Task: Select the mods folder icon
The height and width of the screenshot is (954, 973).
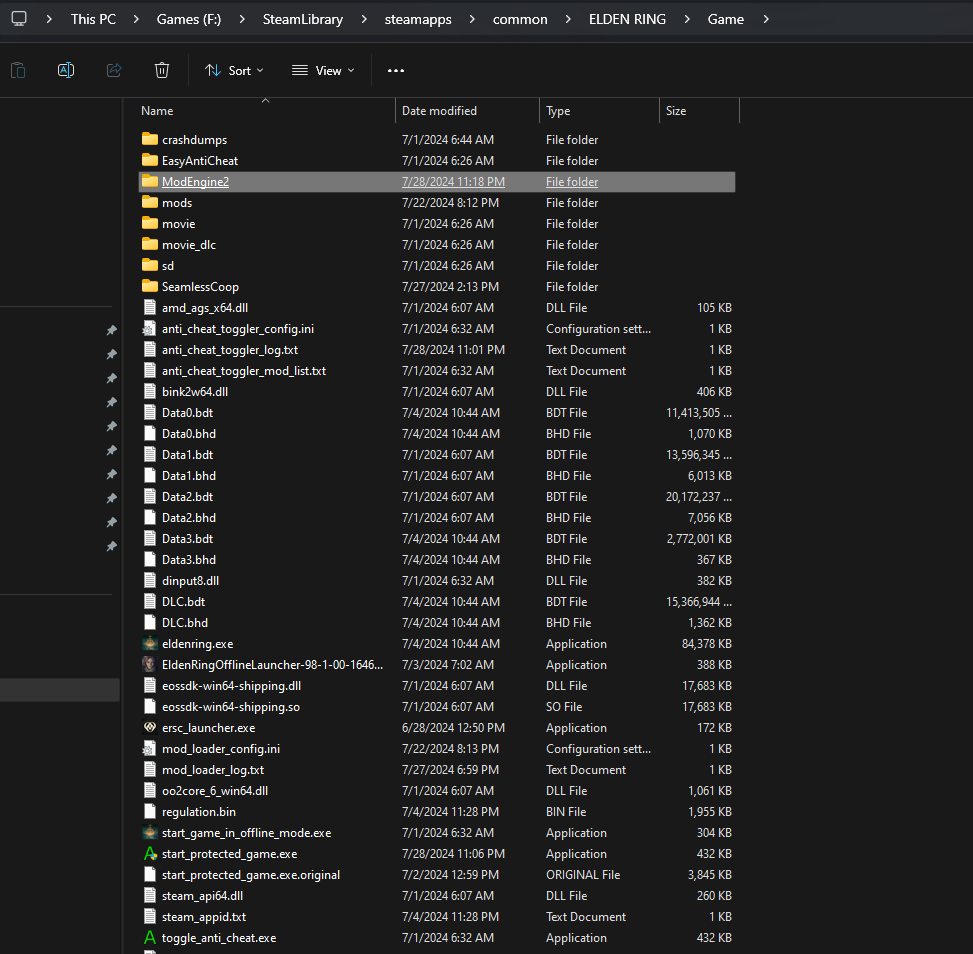Action: click(150, 202)
